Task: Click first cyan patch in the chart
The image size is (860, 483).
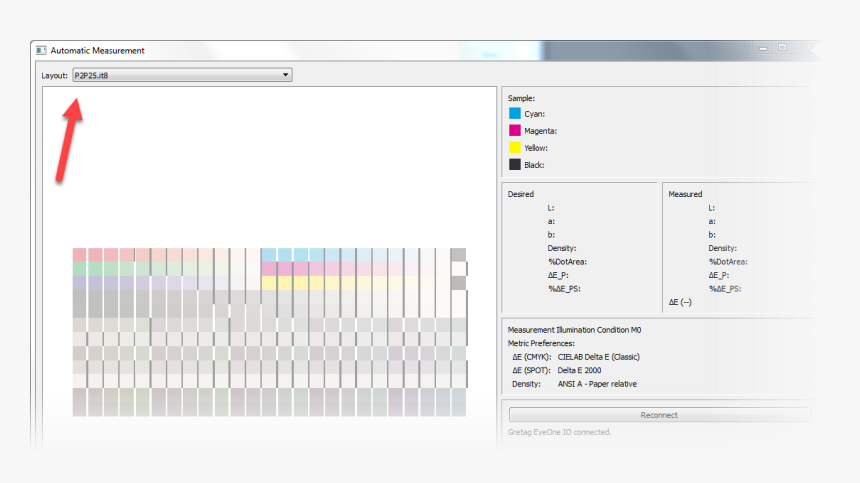Action: [x=269, y=255]
